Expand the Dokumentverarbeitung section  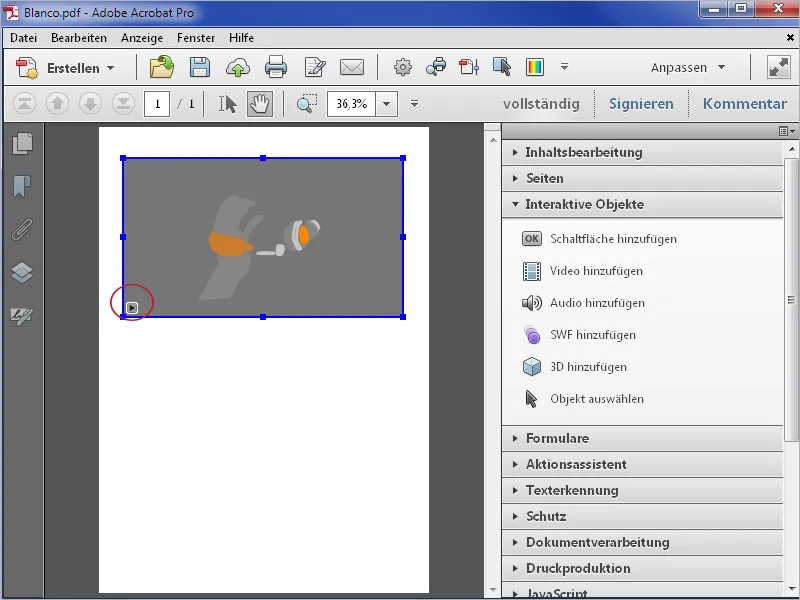coord(642,542)
